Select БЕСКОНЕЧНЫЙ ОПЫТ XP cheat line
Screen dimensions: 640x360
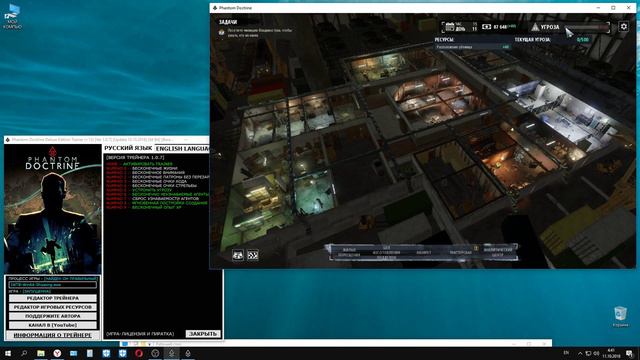point(144,207)
